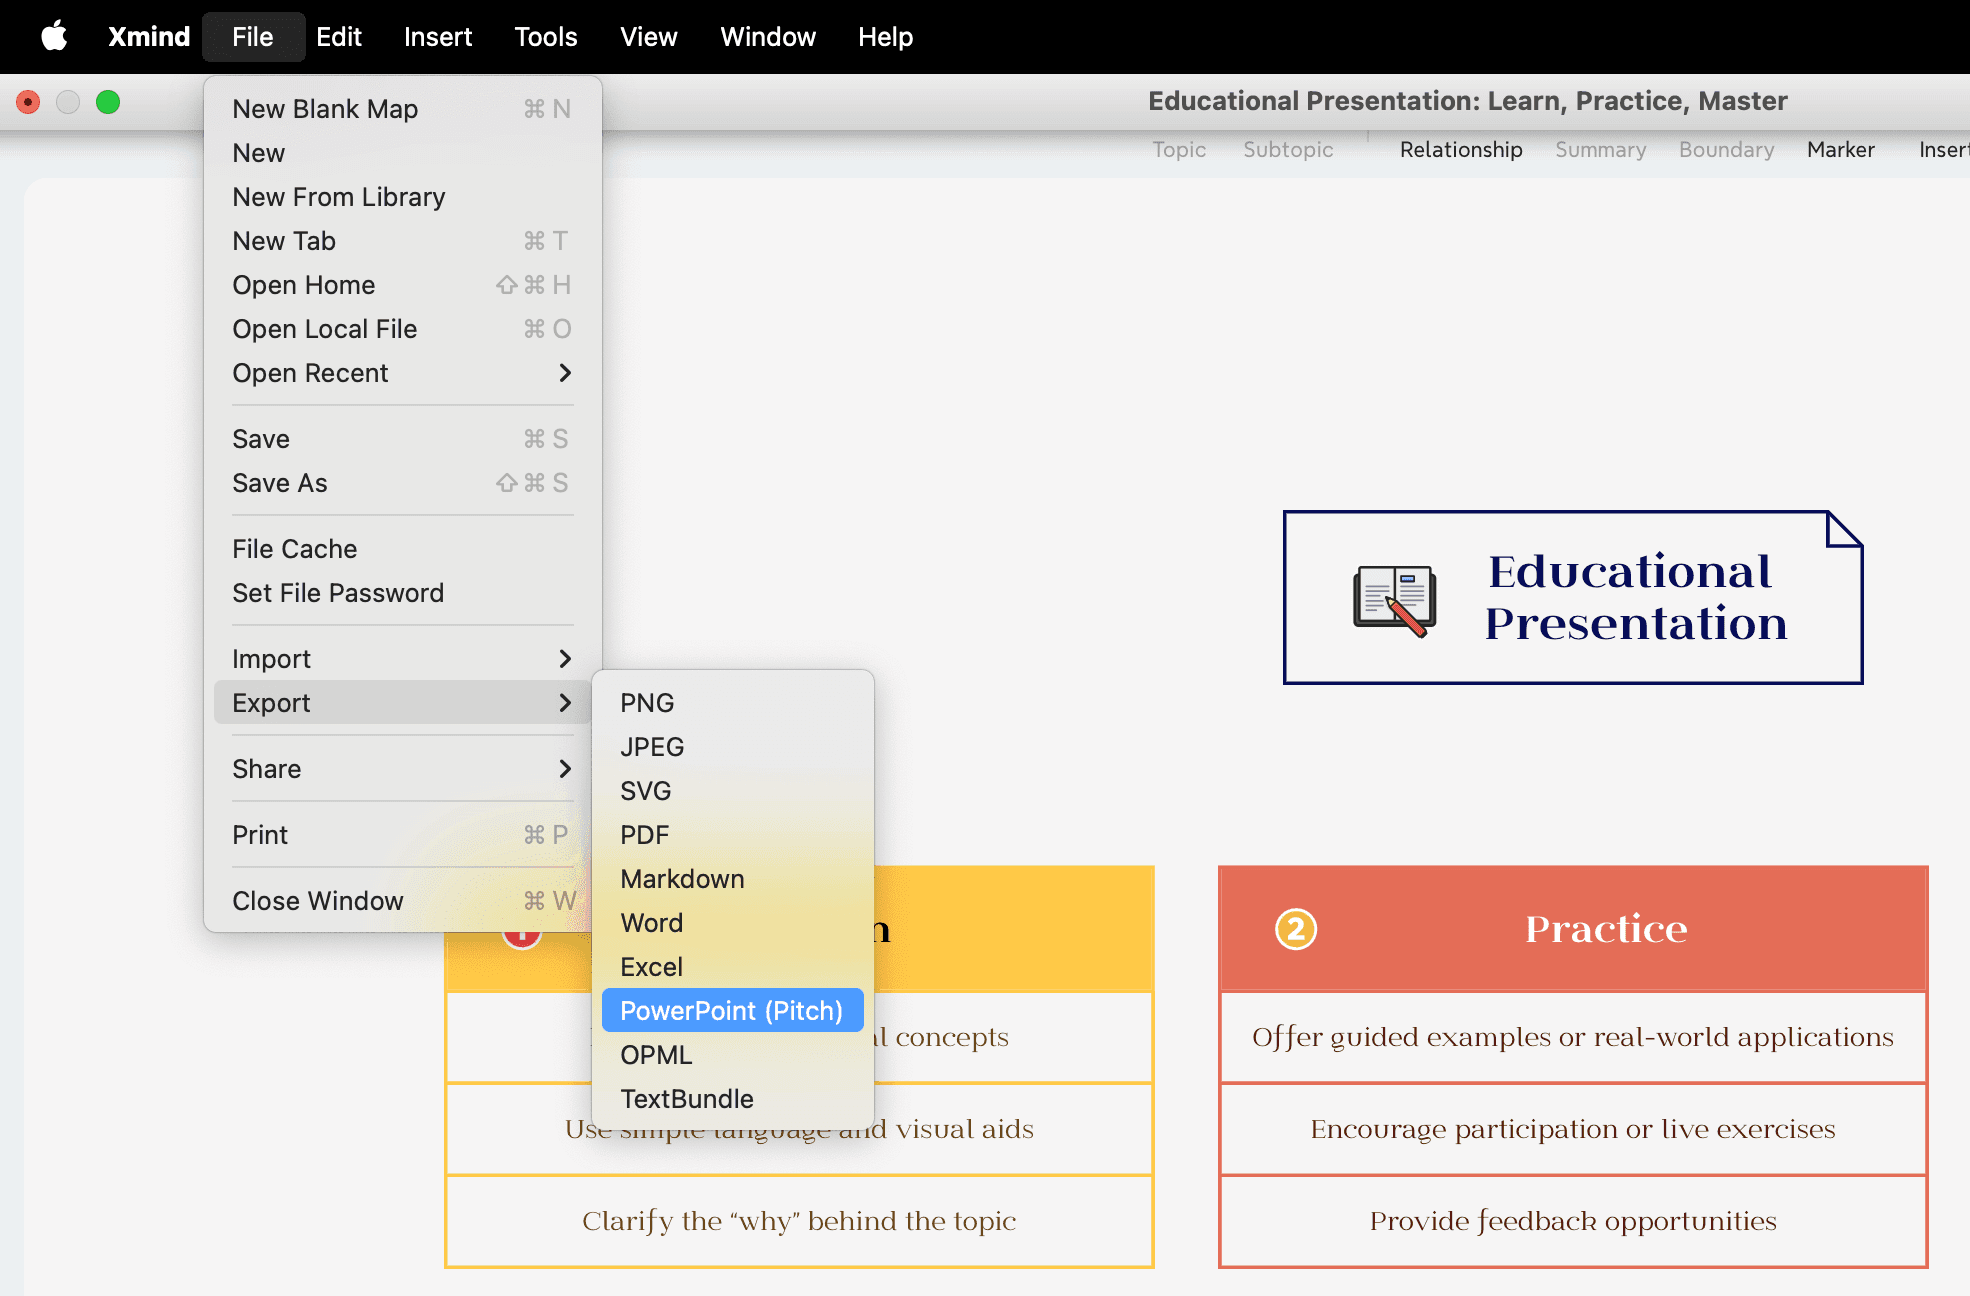The width and height of the screenshot is (1970, 1296).
Task: Export as Excel
Action: pyautogui.click(x=733, y=967)
